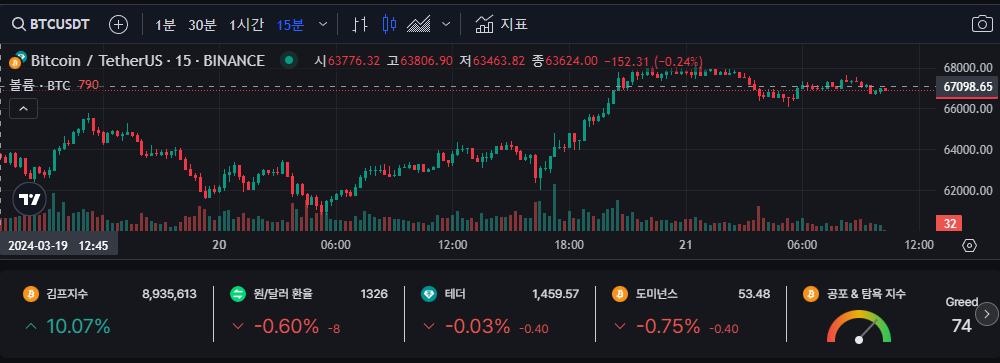The image size is (1000, 363).
Task: Expand the chart style dropdown chevron
Action: pyautogui.click(x=446, y=25)
